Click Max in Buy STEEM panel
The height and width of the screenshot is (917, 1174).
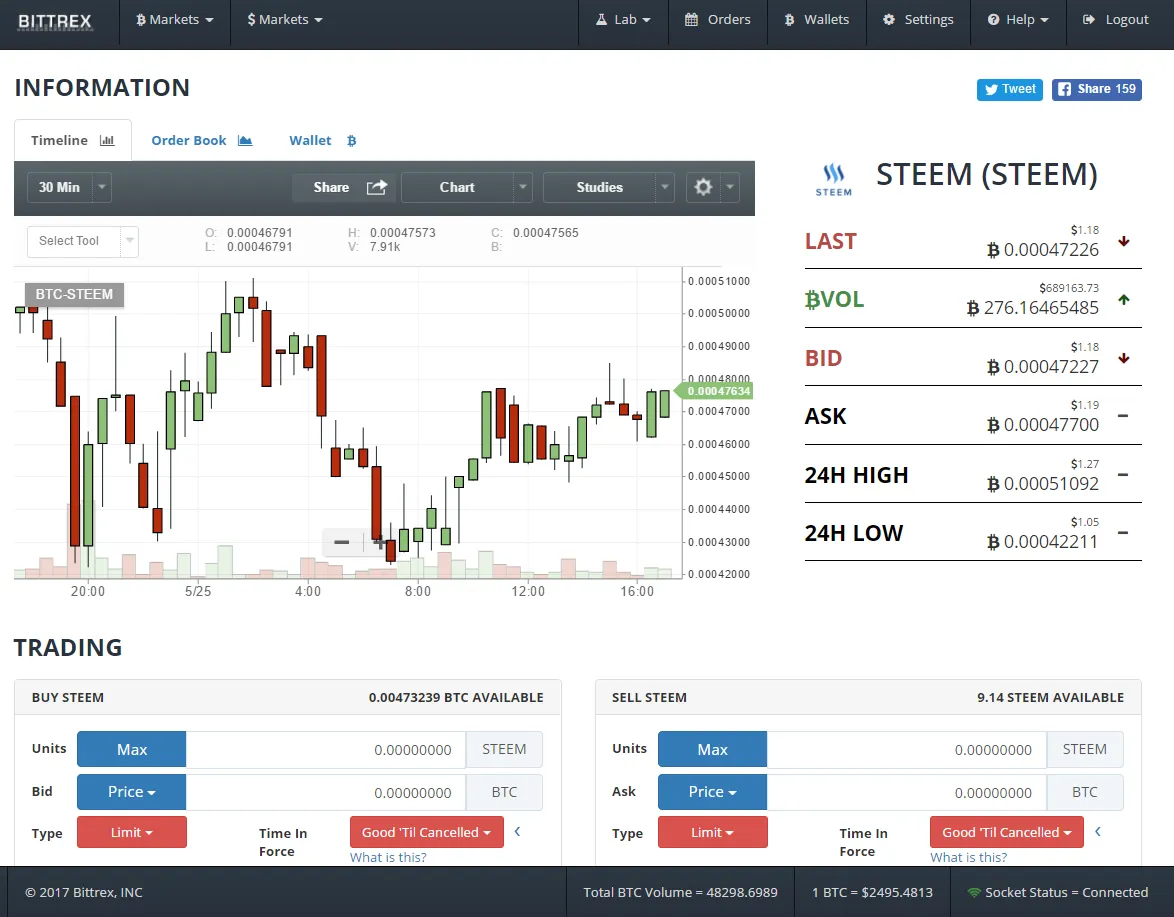132,749
